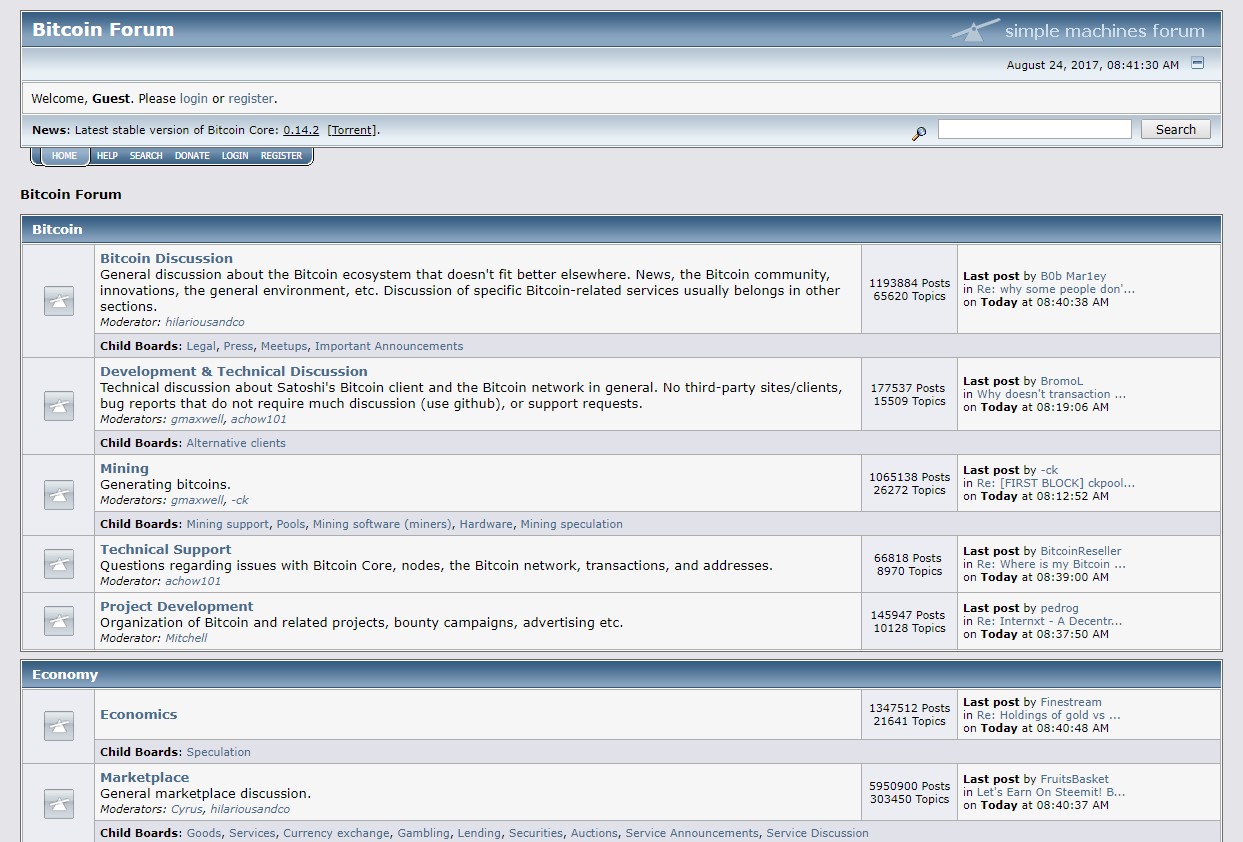View the Legal child board
This screenshot has height=842, width=1243.
click(x=201, y=346)
